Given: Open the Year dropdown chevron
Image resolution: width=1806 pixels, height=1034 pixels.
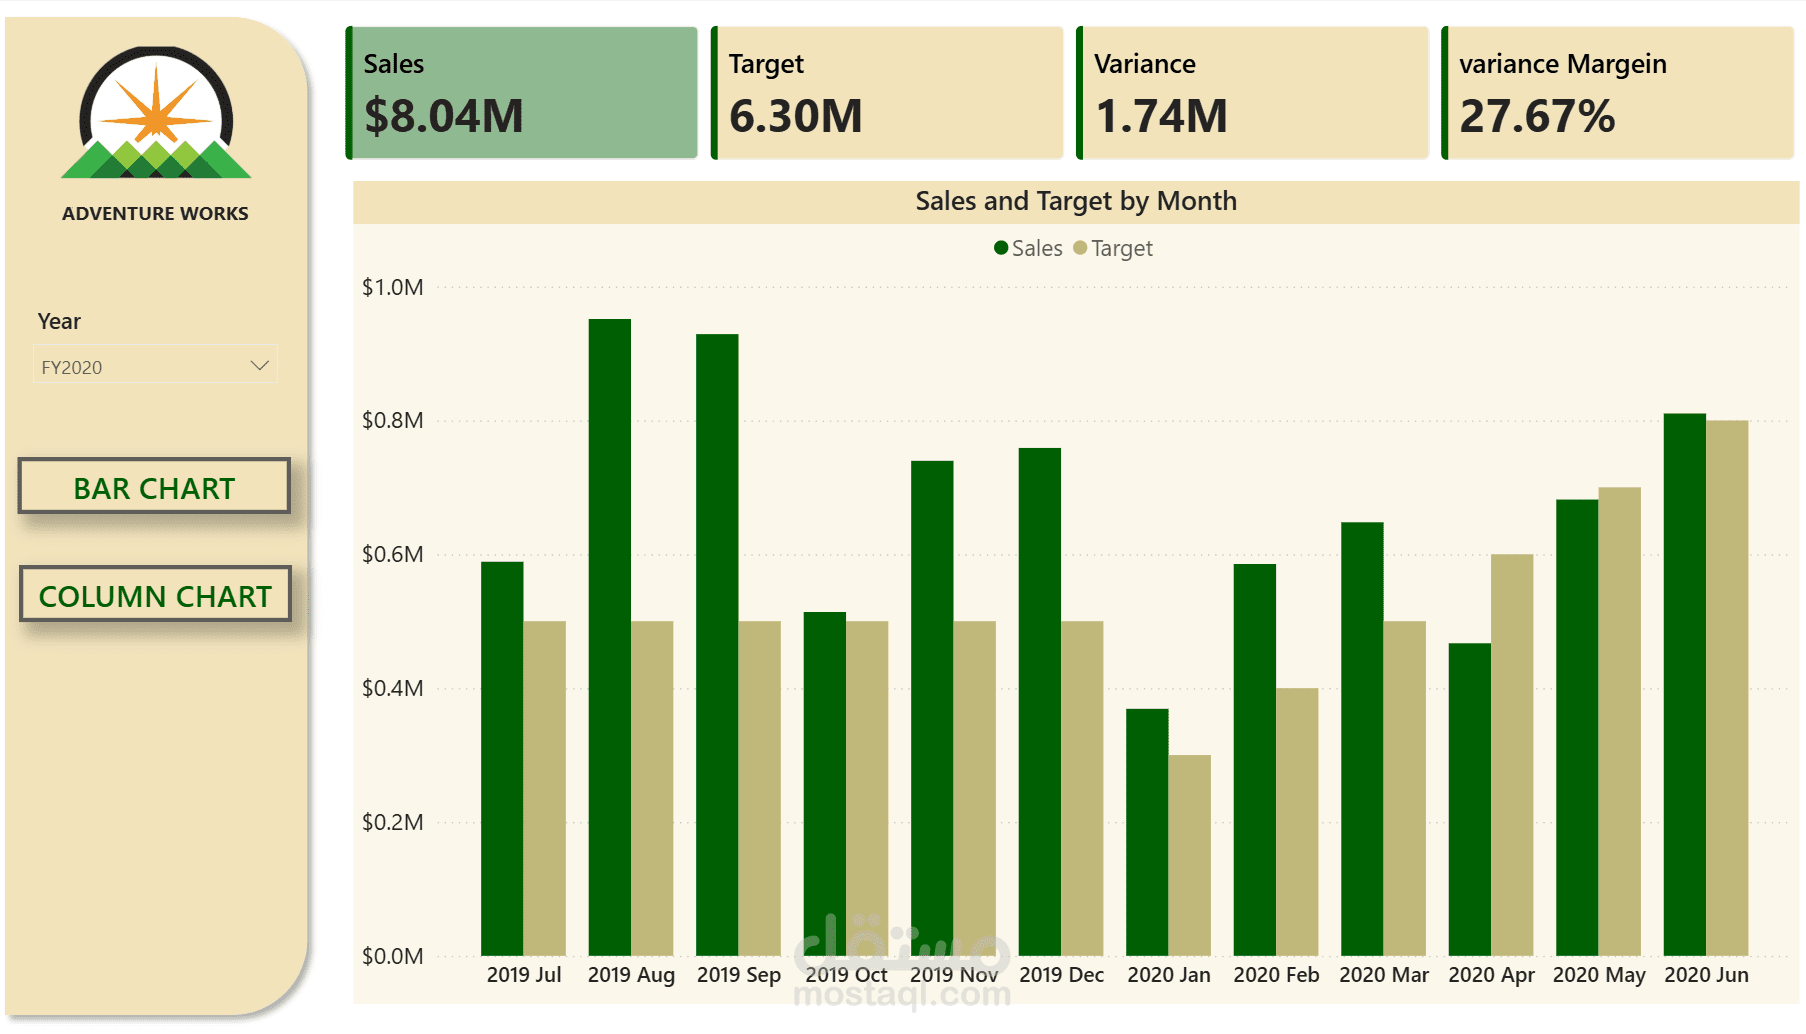Looking at the screenshot, I should 260,366.
